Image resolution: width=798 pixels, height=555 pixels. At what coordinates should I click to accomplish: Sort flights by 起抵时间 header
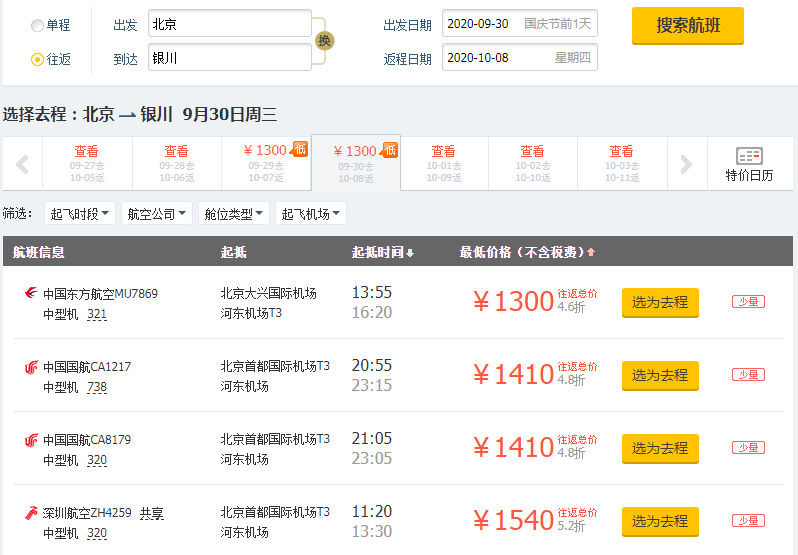[382, 252]
